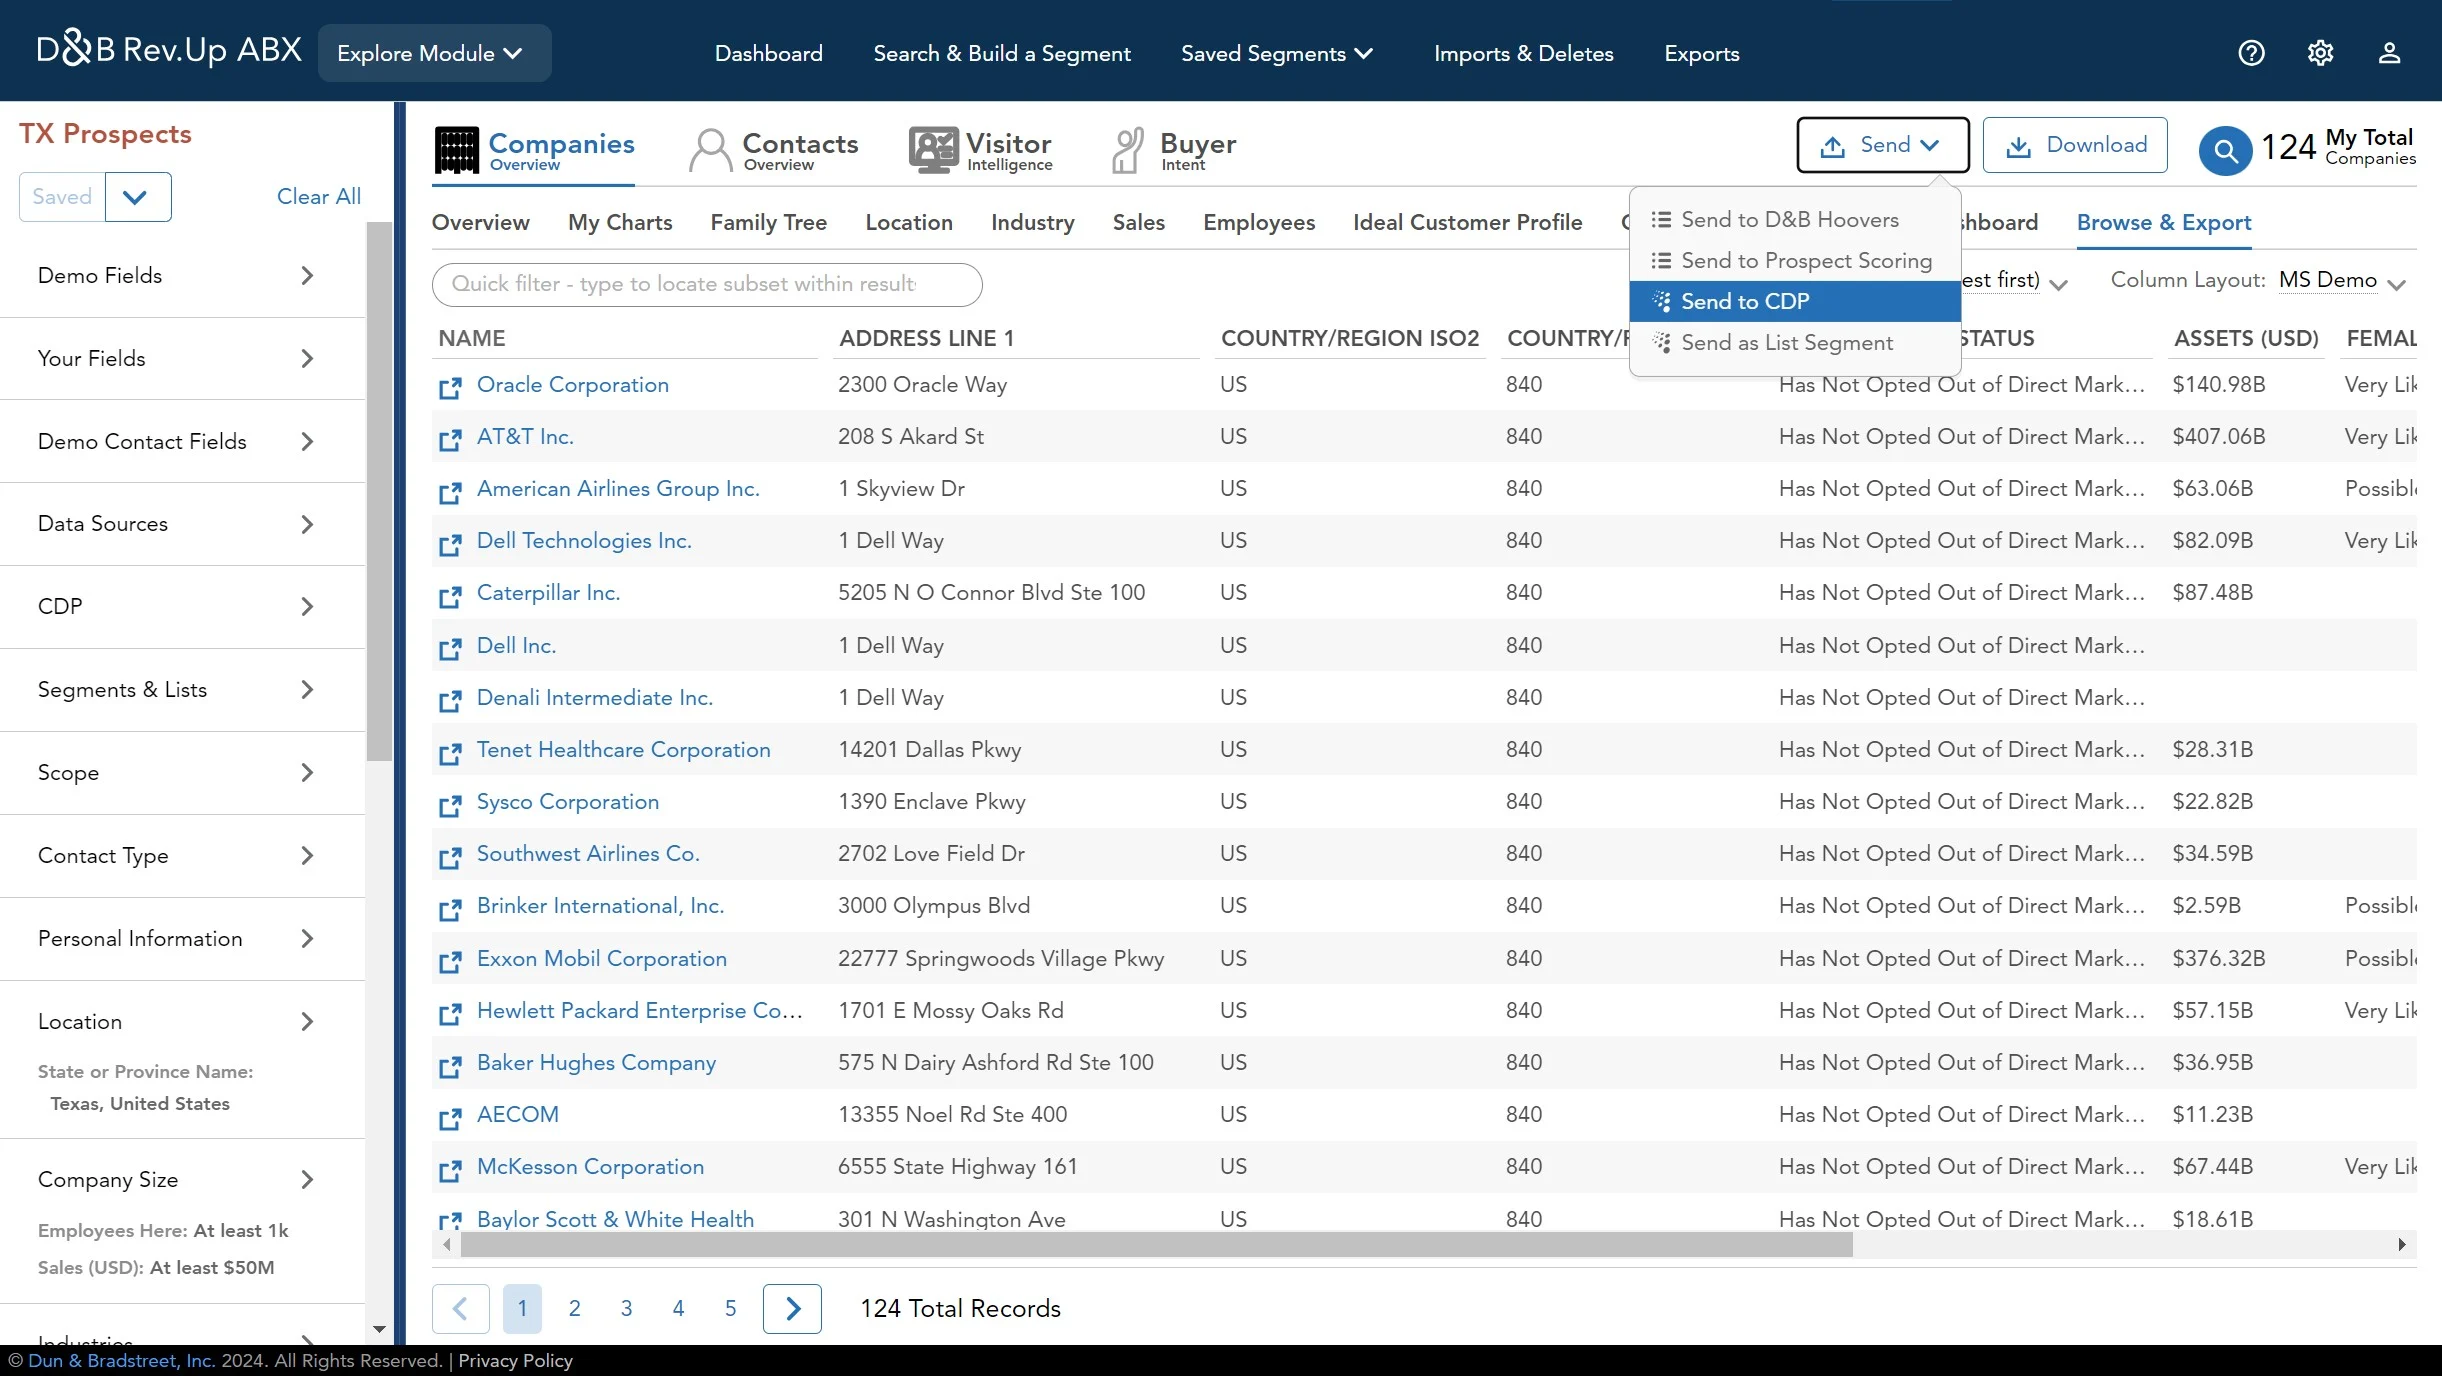Click the Companies Overview building icon
The image size is (2442, 1376).
(457, 151)
